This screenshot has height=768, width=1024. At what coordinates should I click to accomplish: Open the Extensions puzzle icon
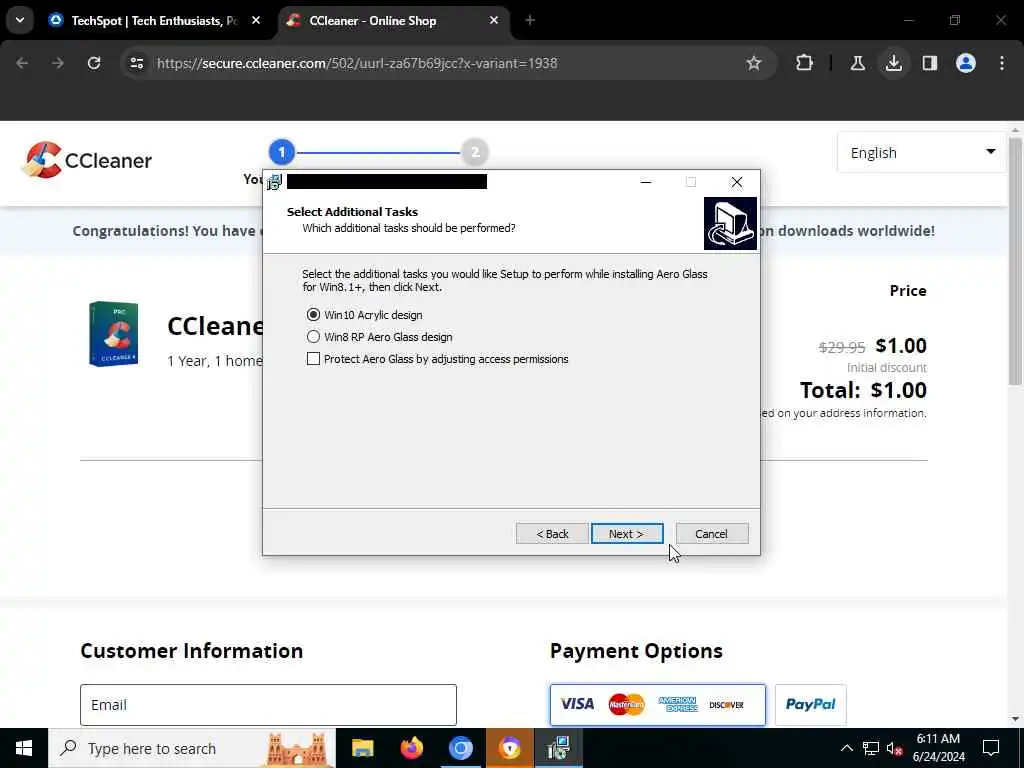pyautogui.click(x=805, y=63)
